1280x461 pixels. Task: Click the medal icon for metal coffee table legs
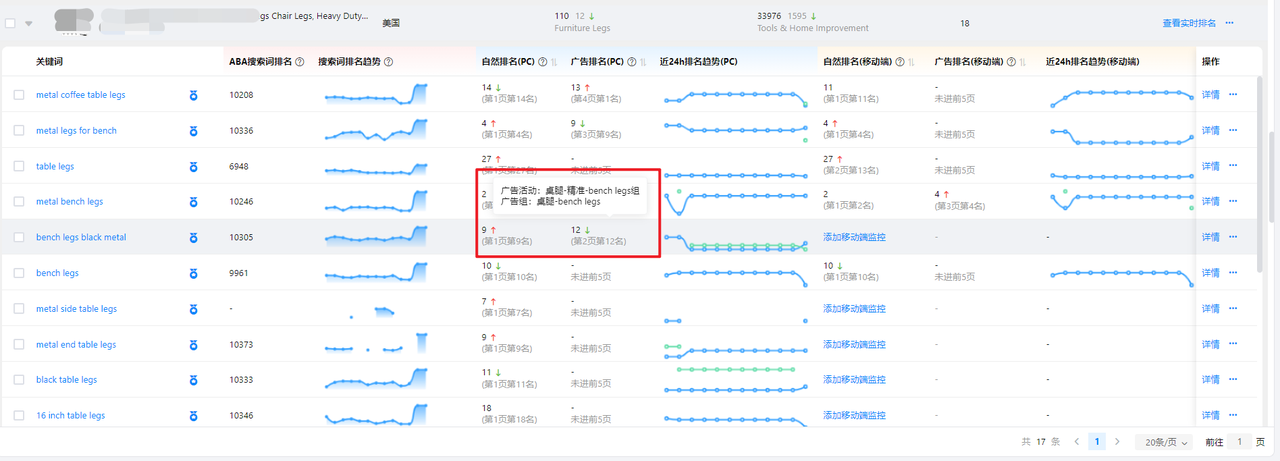click(194, 95)
